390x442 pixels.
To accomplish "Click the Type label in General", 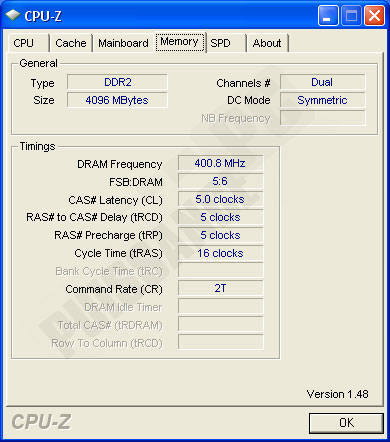I will click(42, 83).
